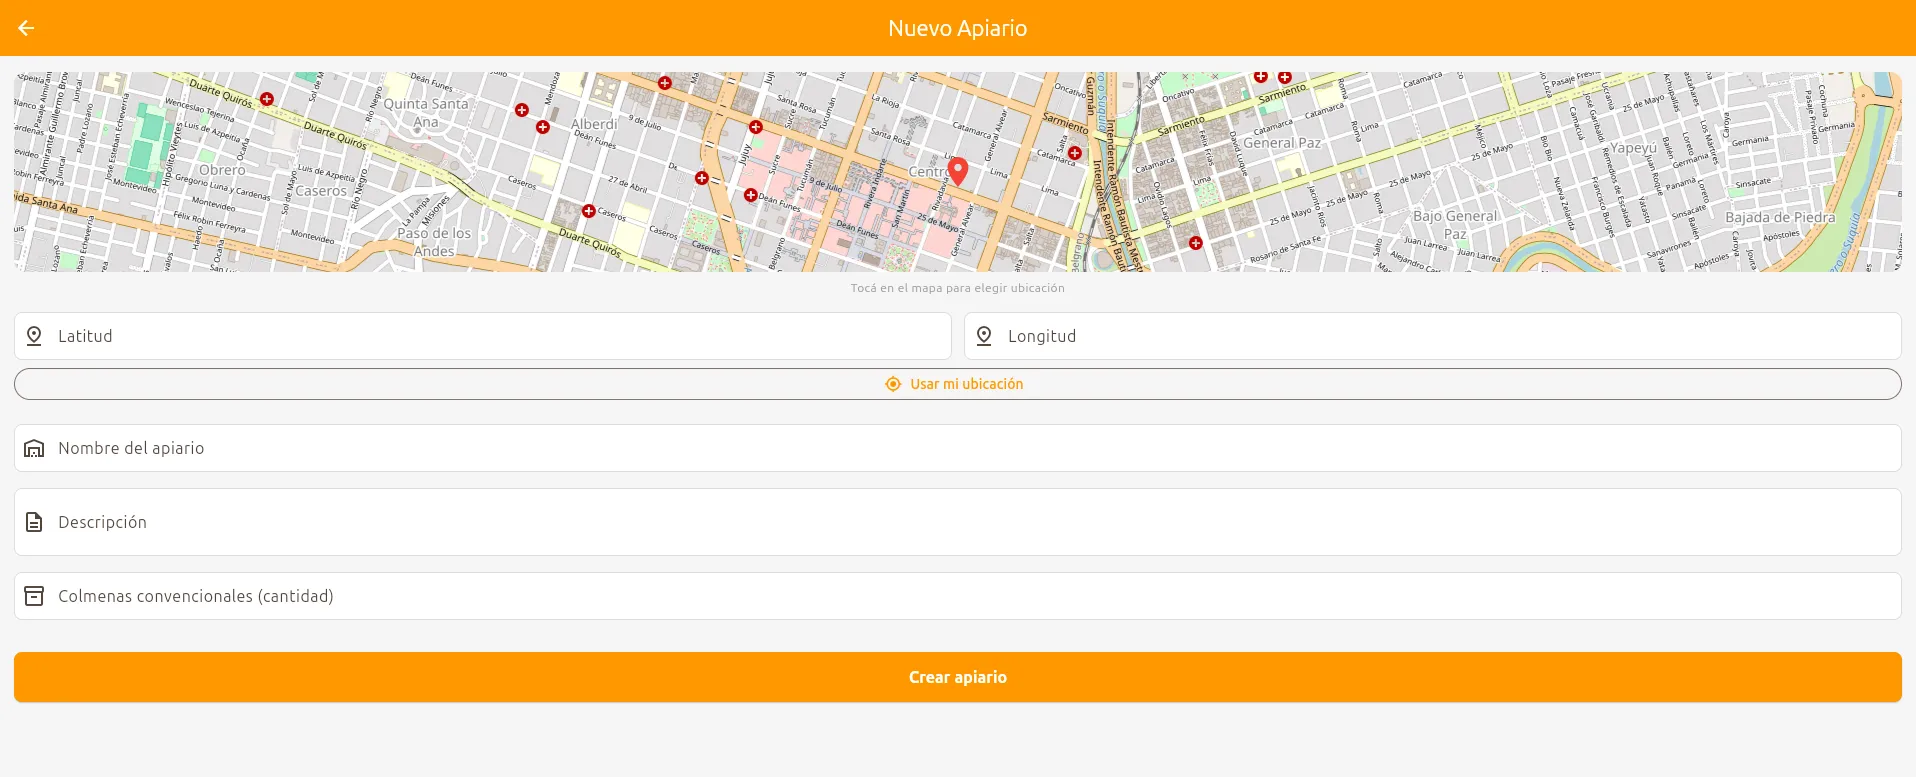Pick Bajada de Piedra area on map
Image resolution: width=1916 pixels, height=777 pixels.
pos(1780,217)
